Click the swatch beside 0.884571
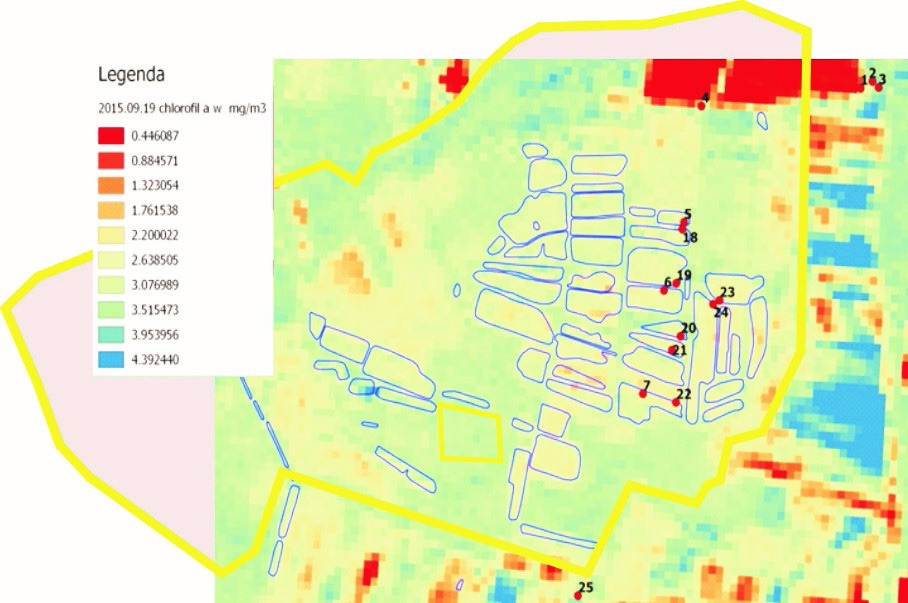Viewport: 908px width, 603px height. 111,160
